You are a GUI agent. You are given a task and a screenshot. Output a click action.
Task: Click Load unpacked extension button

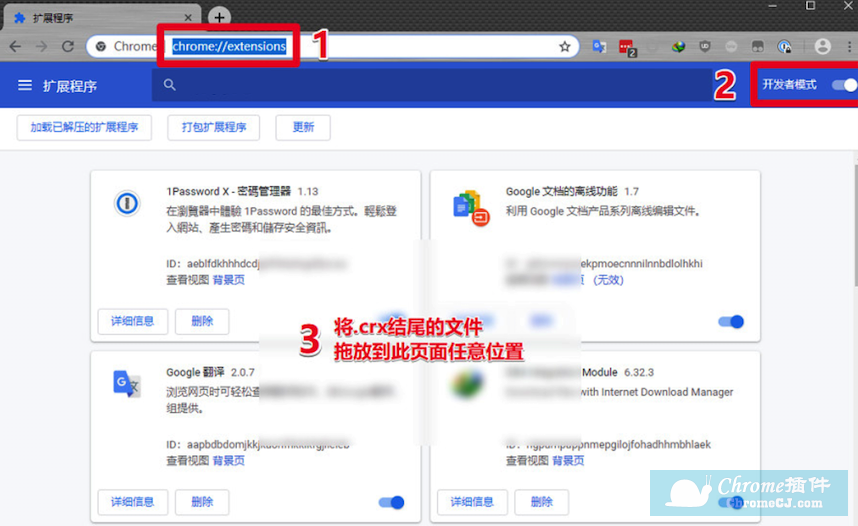point(84,128)
